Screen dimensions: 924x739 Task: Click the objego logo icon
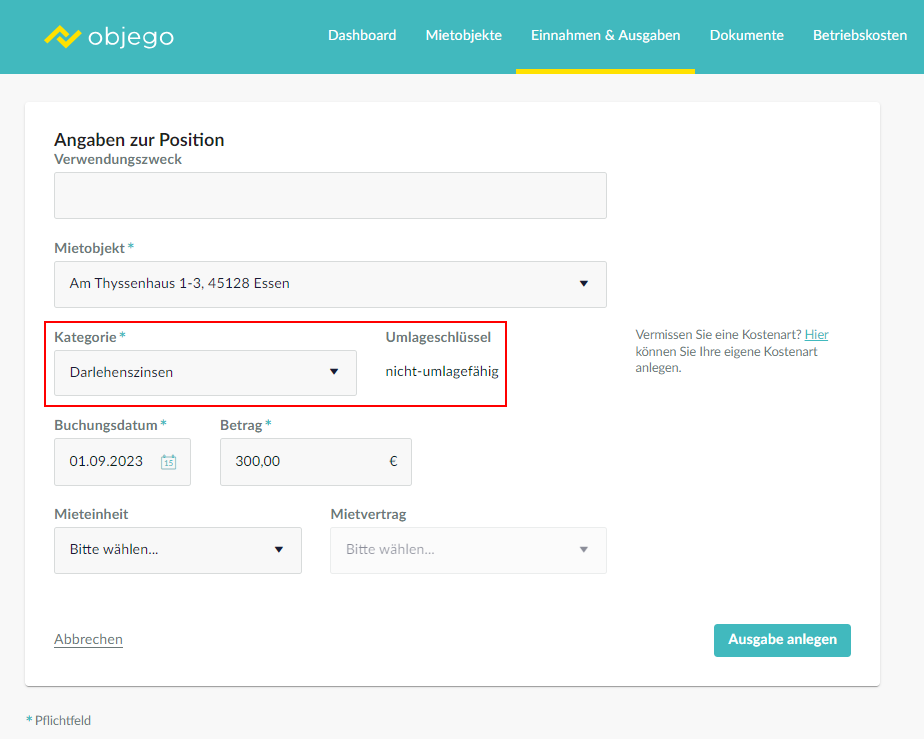tap(62, 37)
